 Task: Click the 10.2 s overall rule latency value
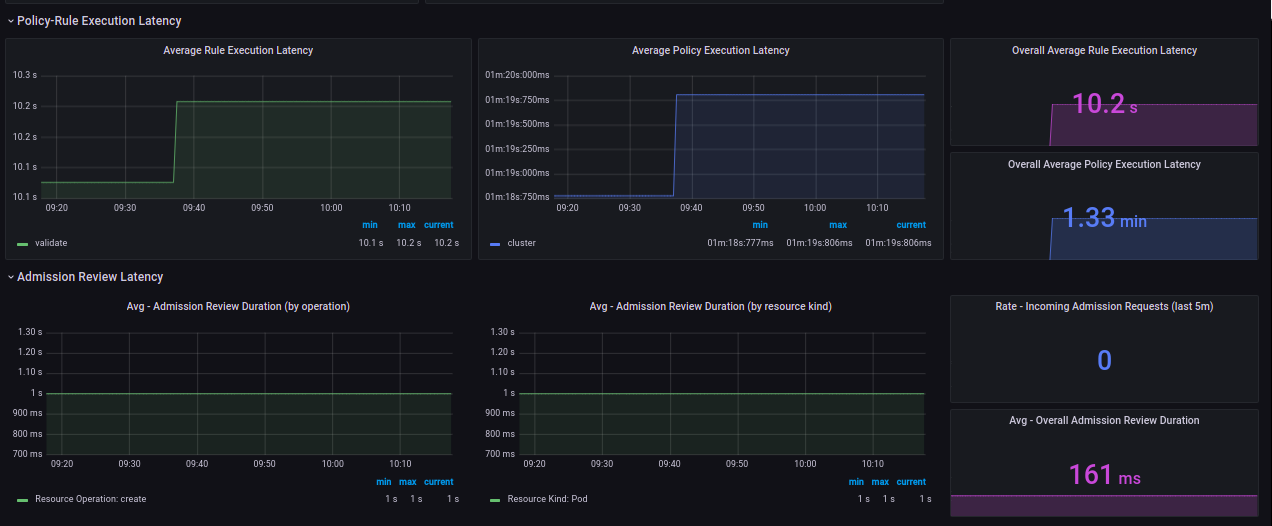point(1104,104)
